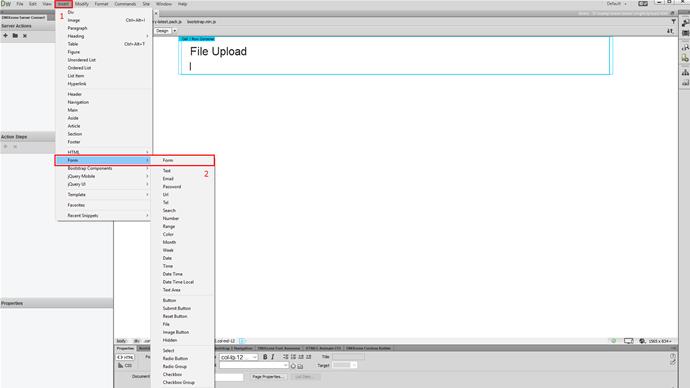The width and height of the screenshot is (690, 388).
Task: Click the Title input field
Action: [x=348, y=357]
